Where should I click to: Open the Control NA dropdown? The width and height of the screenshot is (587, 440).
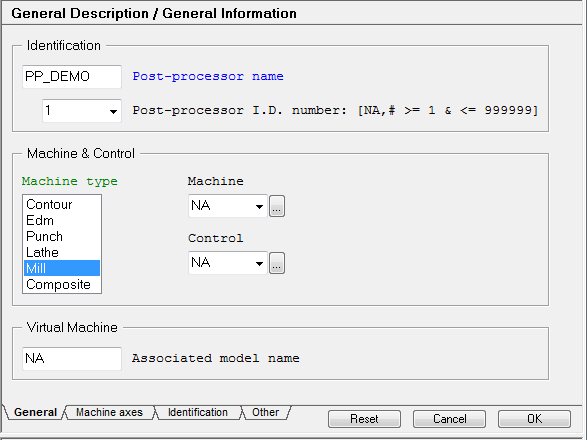pyautogui.click(x=228, y=263)
